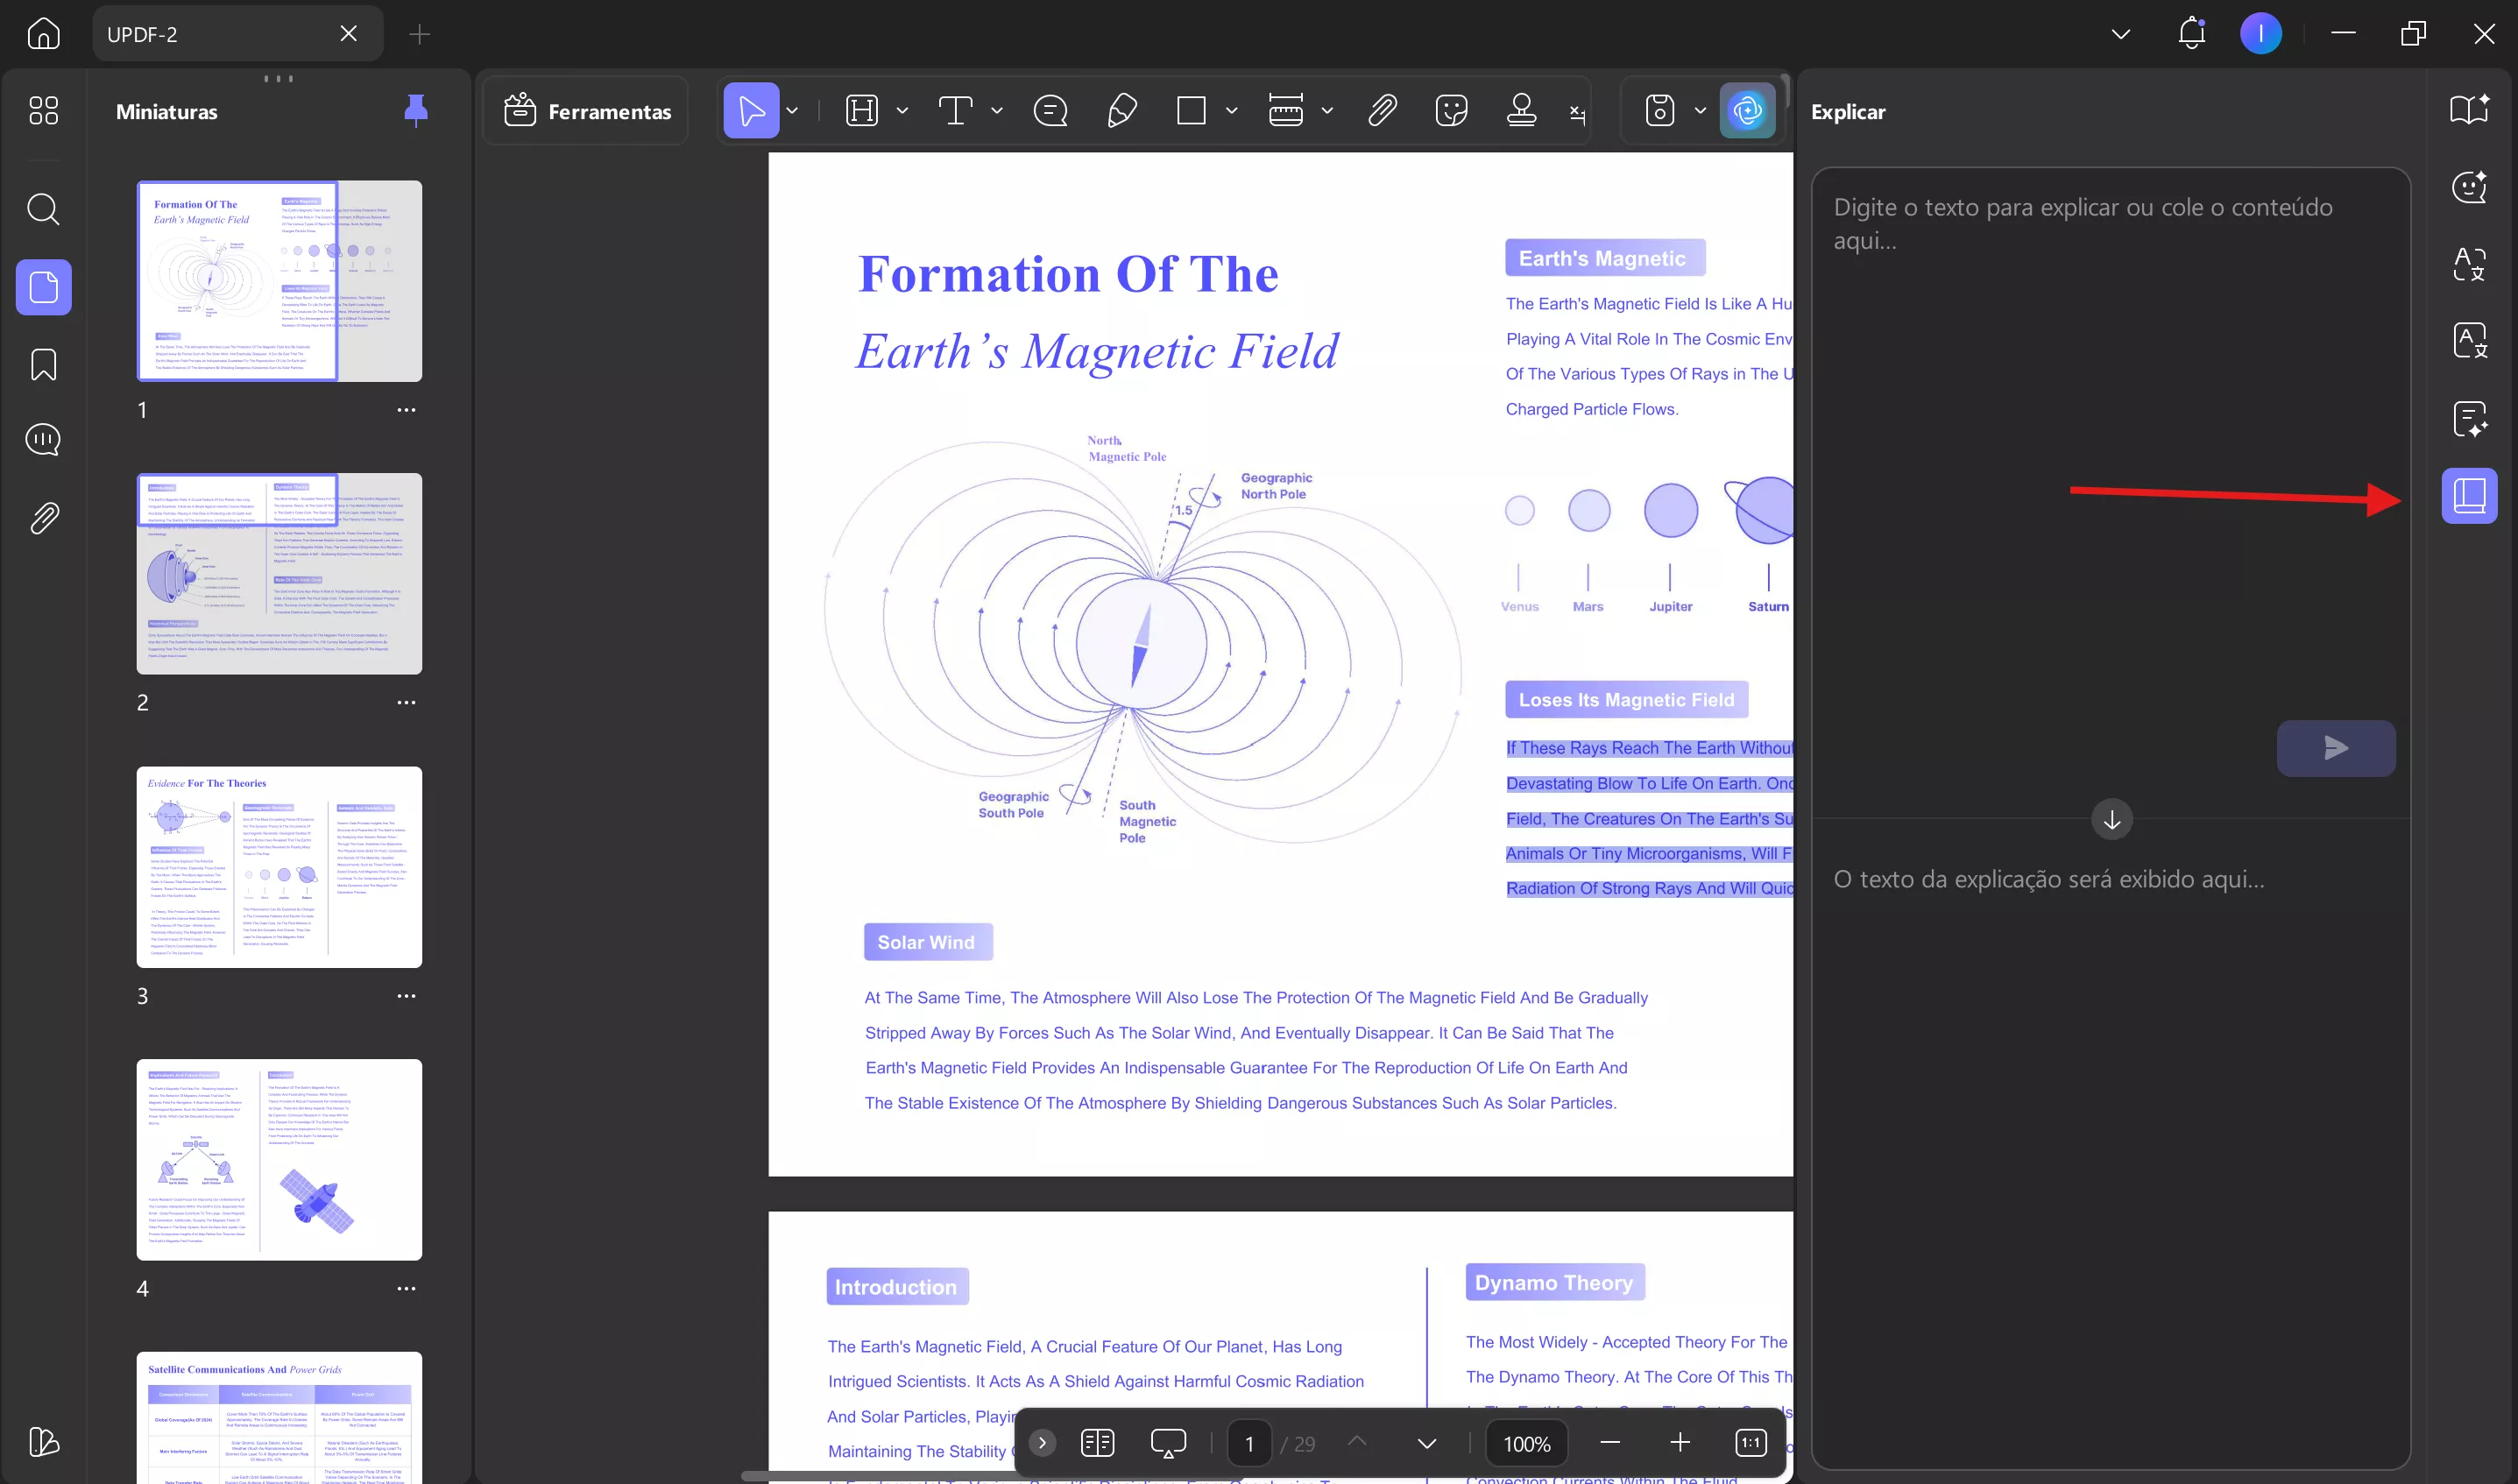
Task: Select page 2 thumbnail
Action: tap(279, 574)
